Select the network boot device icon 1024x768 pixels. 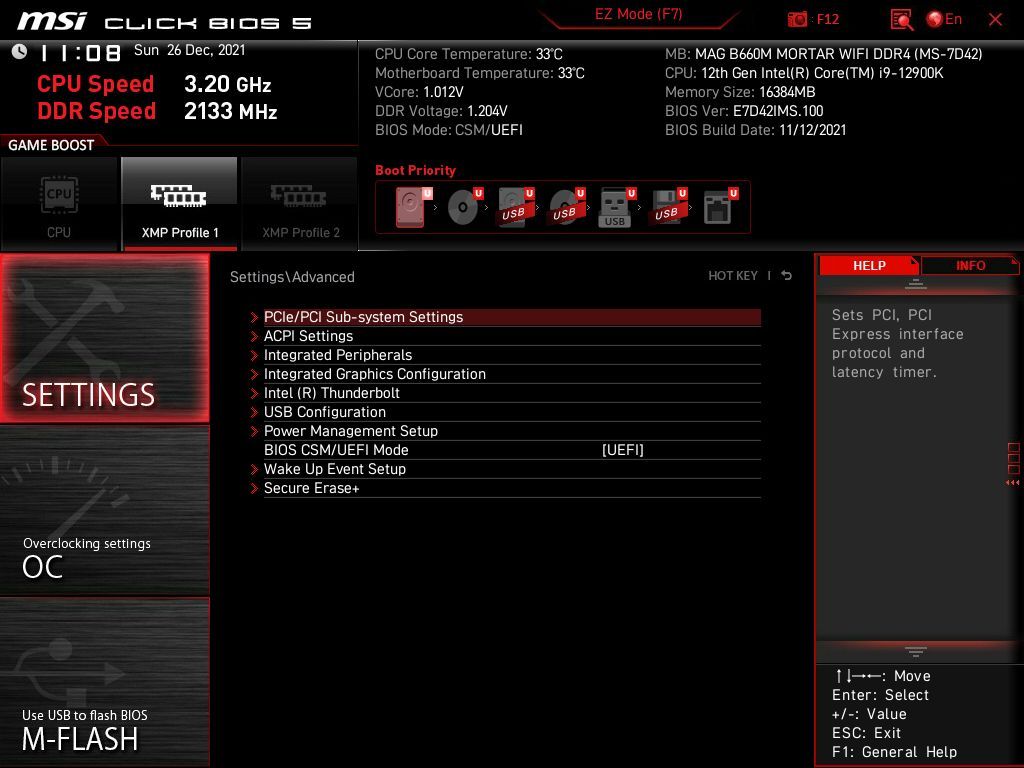pyautogui.click(x=718, y=208)
